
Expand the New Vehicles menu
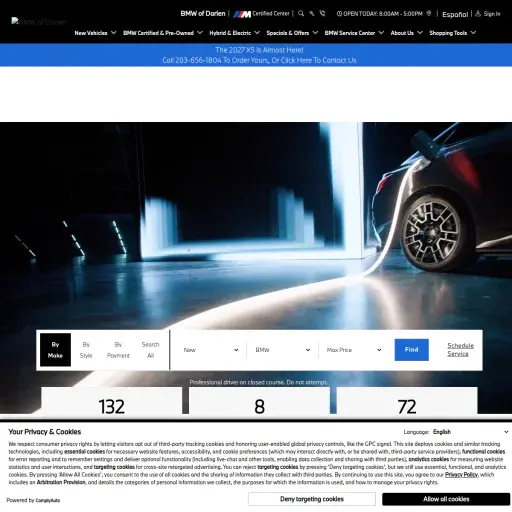[95, 33]
